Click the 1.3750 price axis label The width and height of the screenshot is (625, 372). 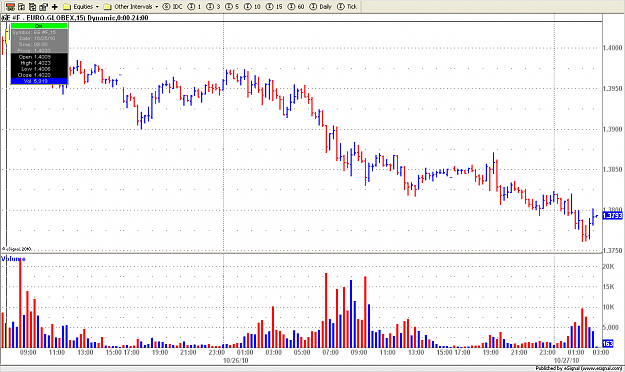(x=612, y=251)
